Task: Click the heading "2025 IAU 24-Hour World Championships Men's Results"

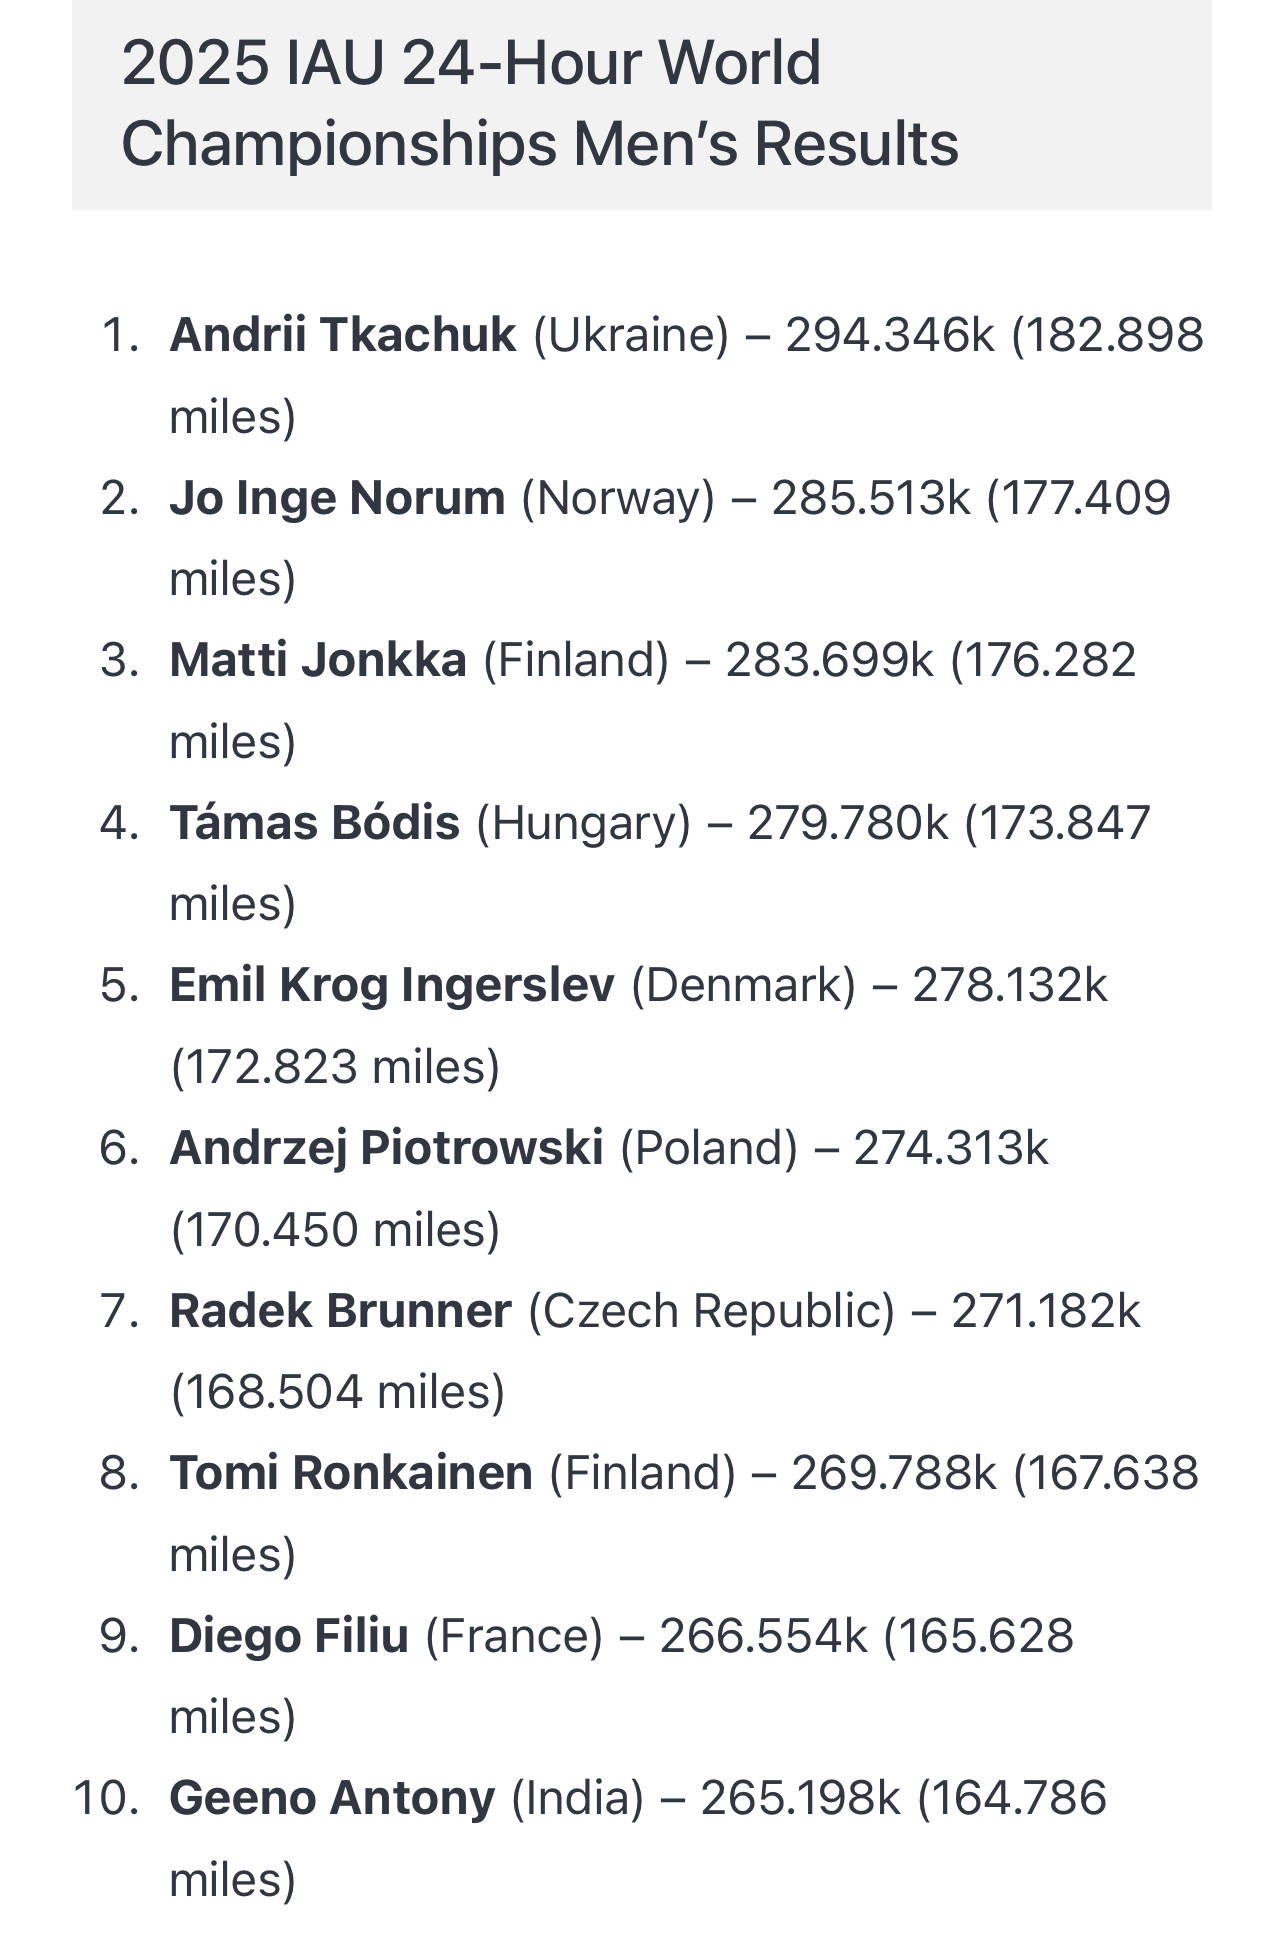Action: [x=540, y=103]
